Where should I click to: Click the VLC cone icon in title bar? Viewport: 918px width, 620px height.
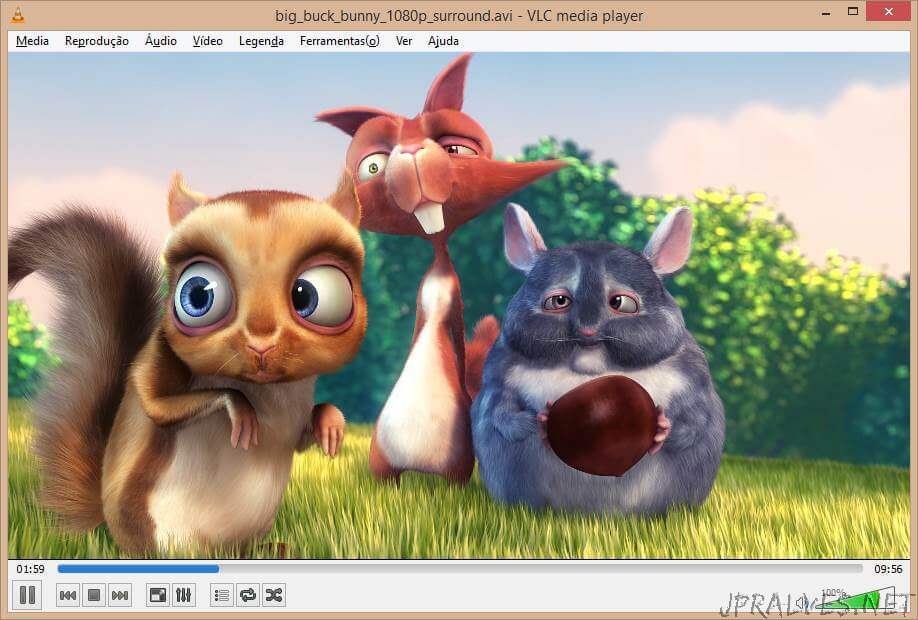click(x=18, y=15)
